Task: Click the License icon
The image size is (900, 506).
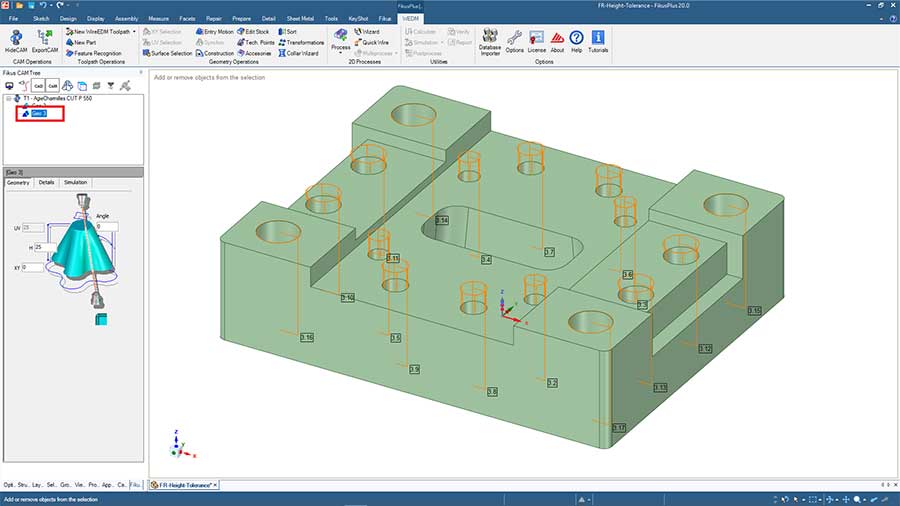Action: click(537, 38)
